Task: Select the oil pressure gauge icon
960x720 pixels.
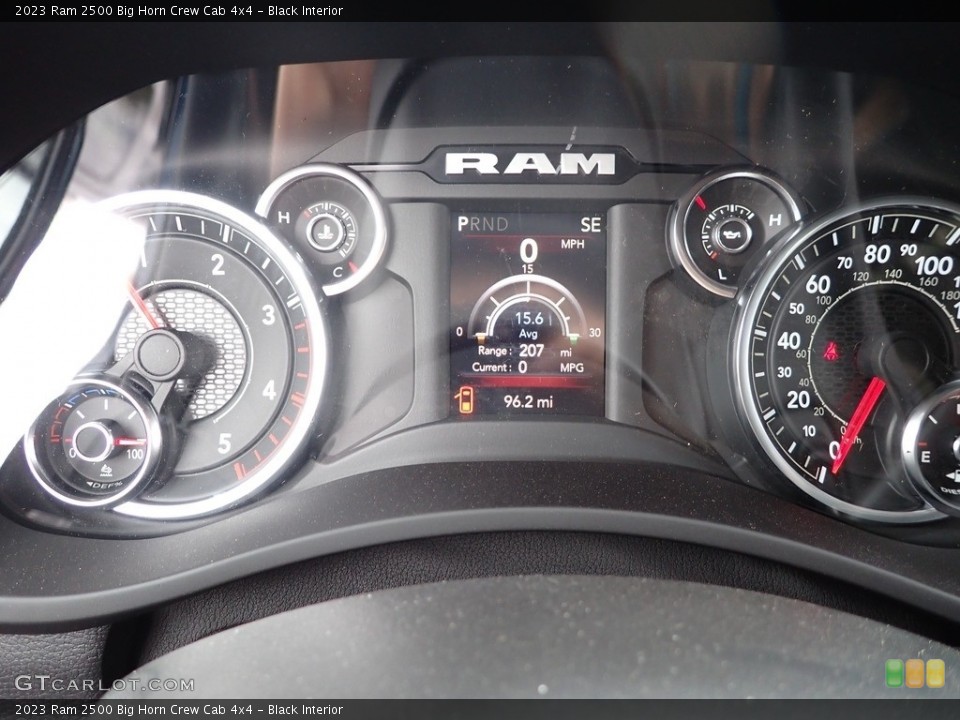Action: [730, 234]
